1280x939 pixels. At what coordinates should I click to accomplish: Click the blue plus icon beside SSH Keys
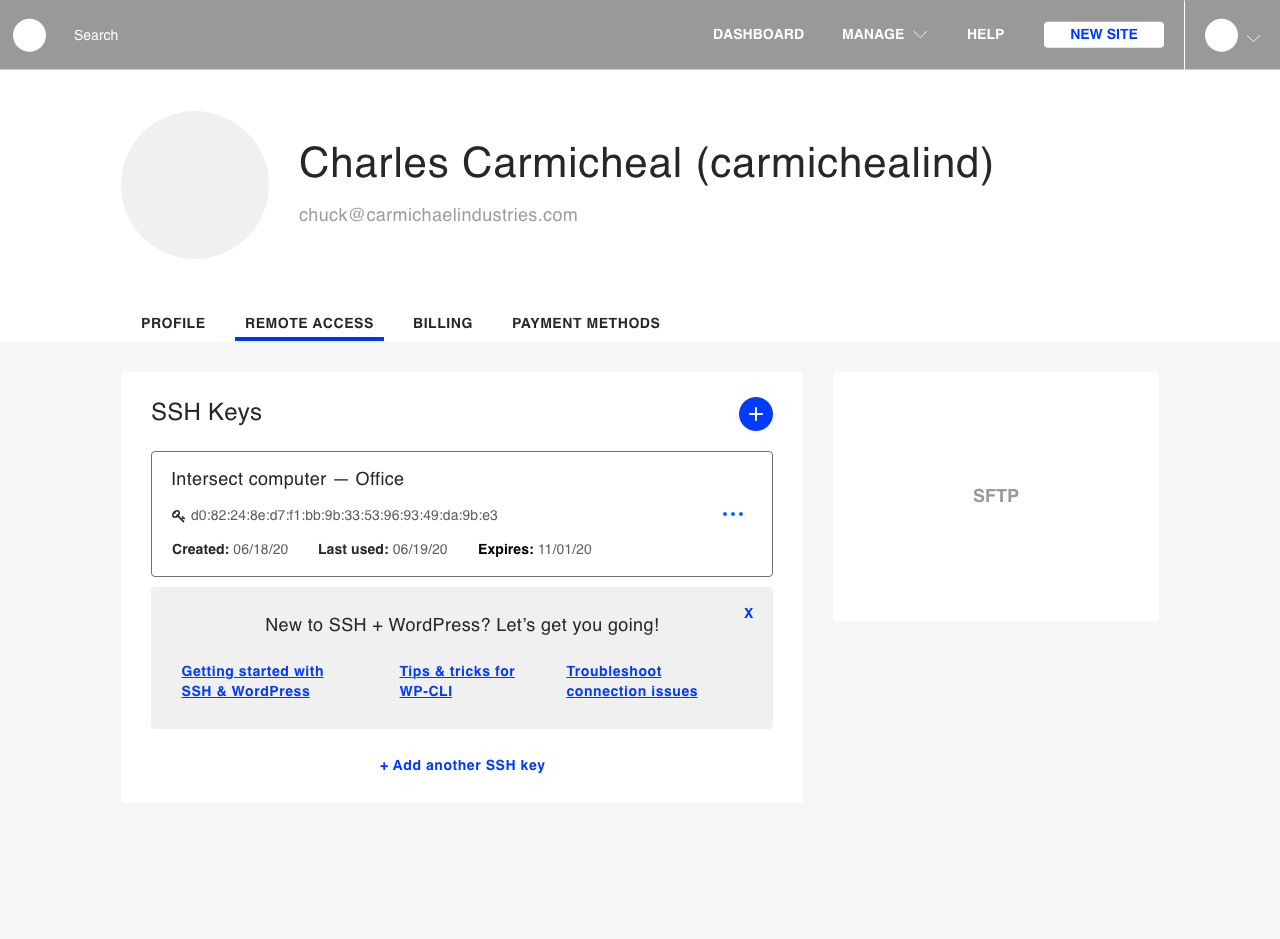click(756, 414)
